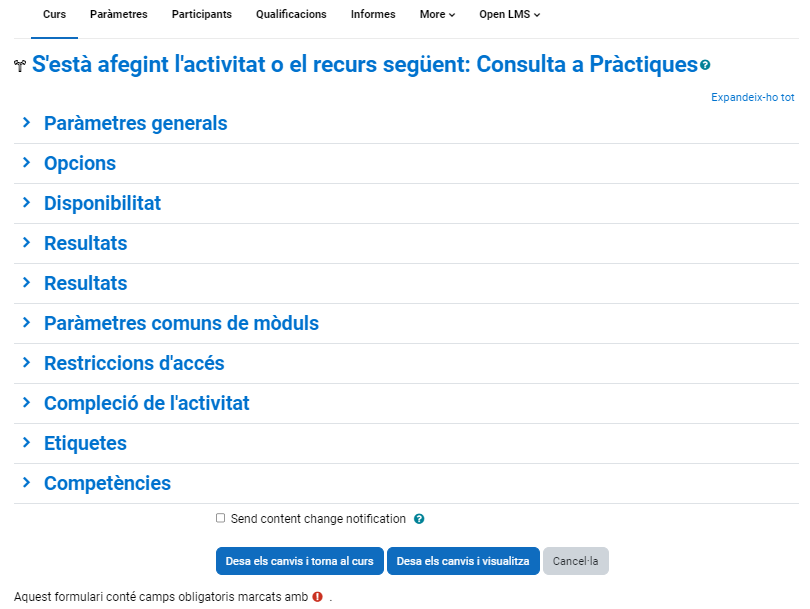Screen dimensions: 810x609
Task: Click the Expandeix-ho tot link
Action: [752, 98]
